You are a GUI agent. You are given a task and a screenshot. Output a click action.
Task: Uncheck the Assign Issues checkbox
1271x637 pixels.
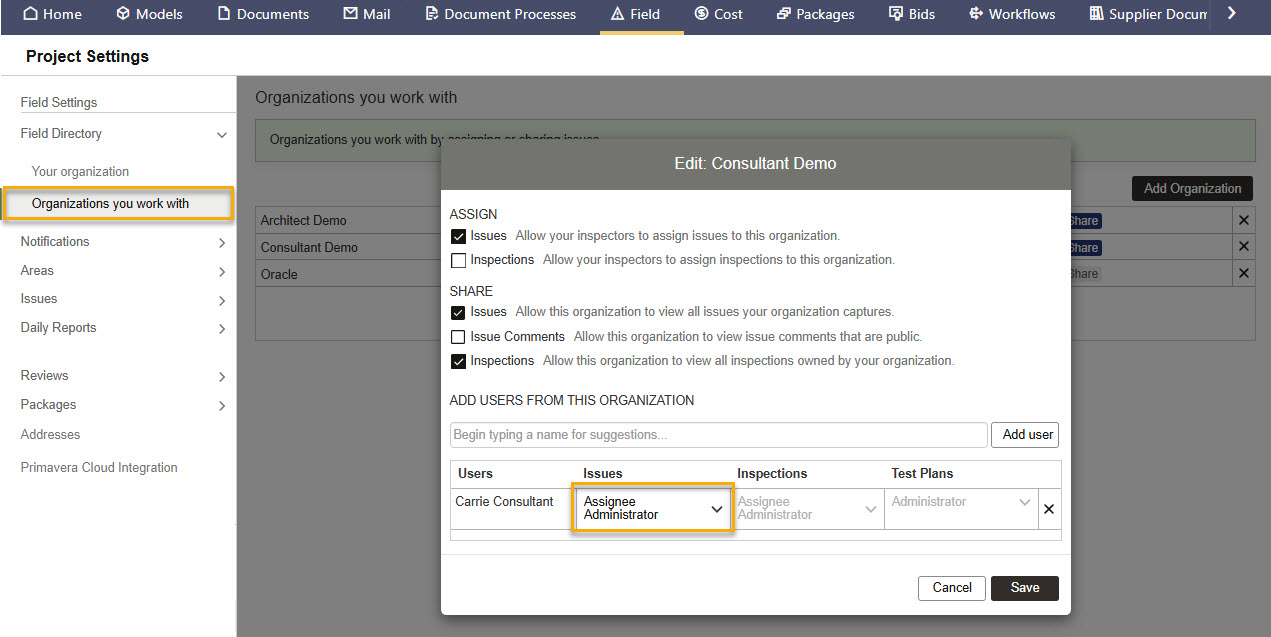tap(459, 237)
